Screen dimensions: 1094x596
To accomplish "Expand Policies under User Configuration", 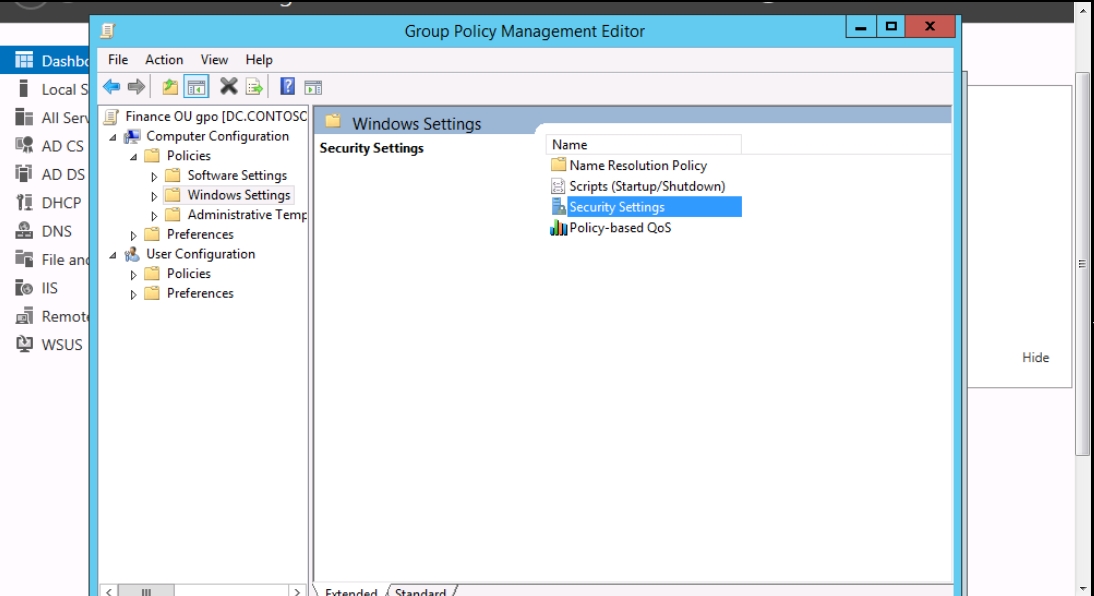I will click(133, 275).
